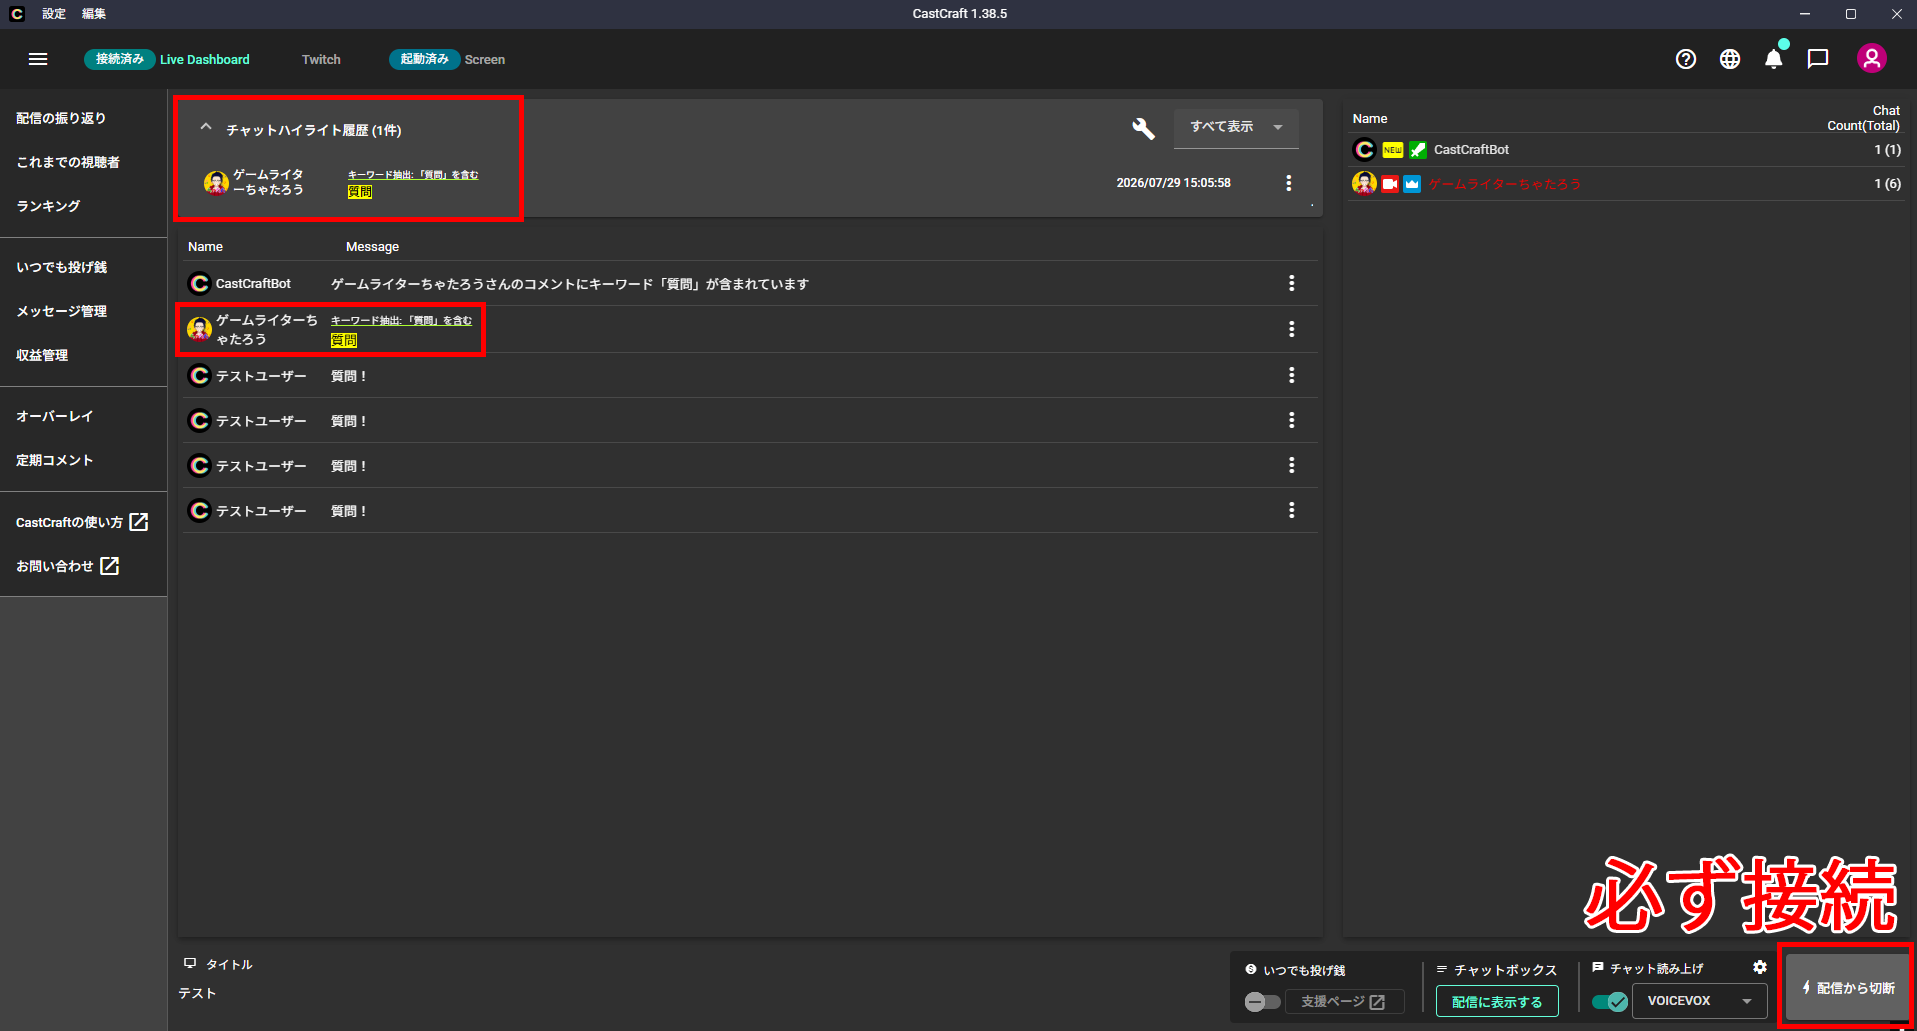Open more options for ゲームライターちゃたろう message row
Screen dimensions: 1917x1031
(x=1291, y=329)
